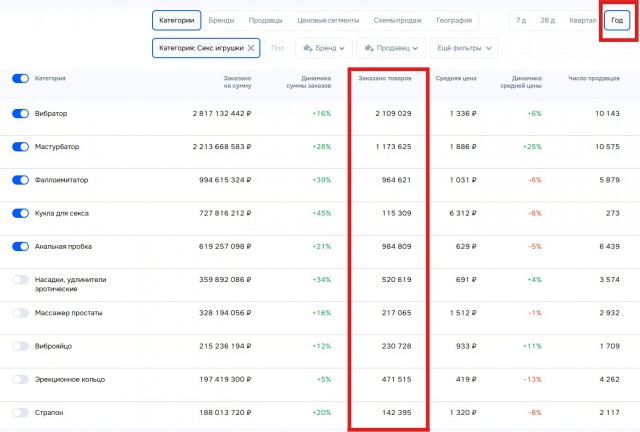
Task: Expand the Продавец dropdown
Action: [x=391, y=48]
